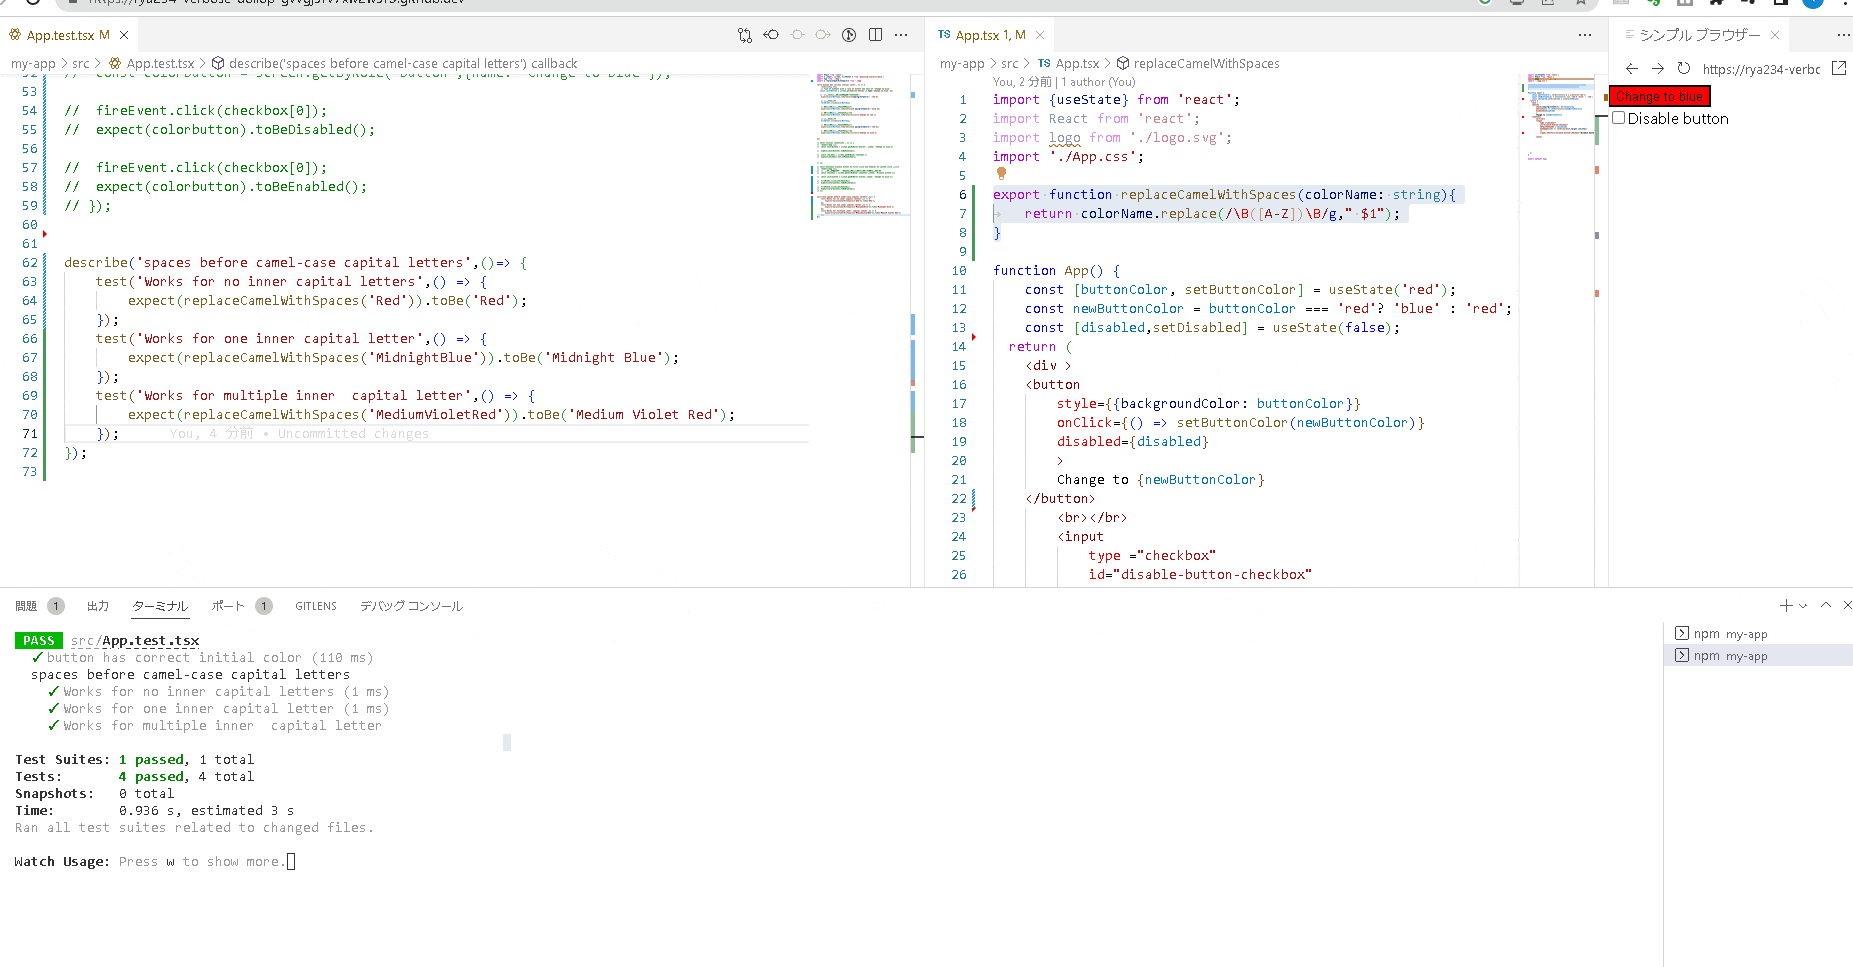This screenshot has width=1853, height=967.
Task: Open the 出力 output panel tab
Action: [x=98, y=606]
